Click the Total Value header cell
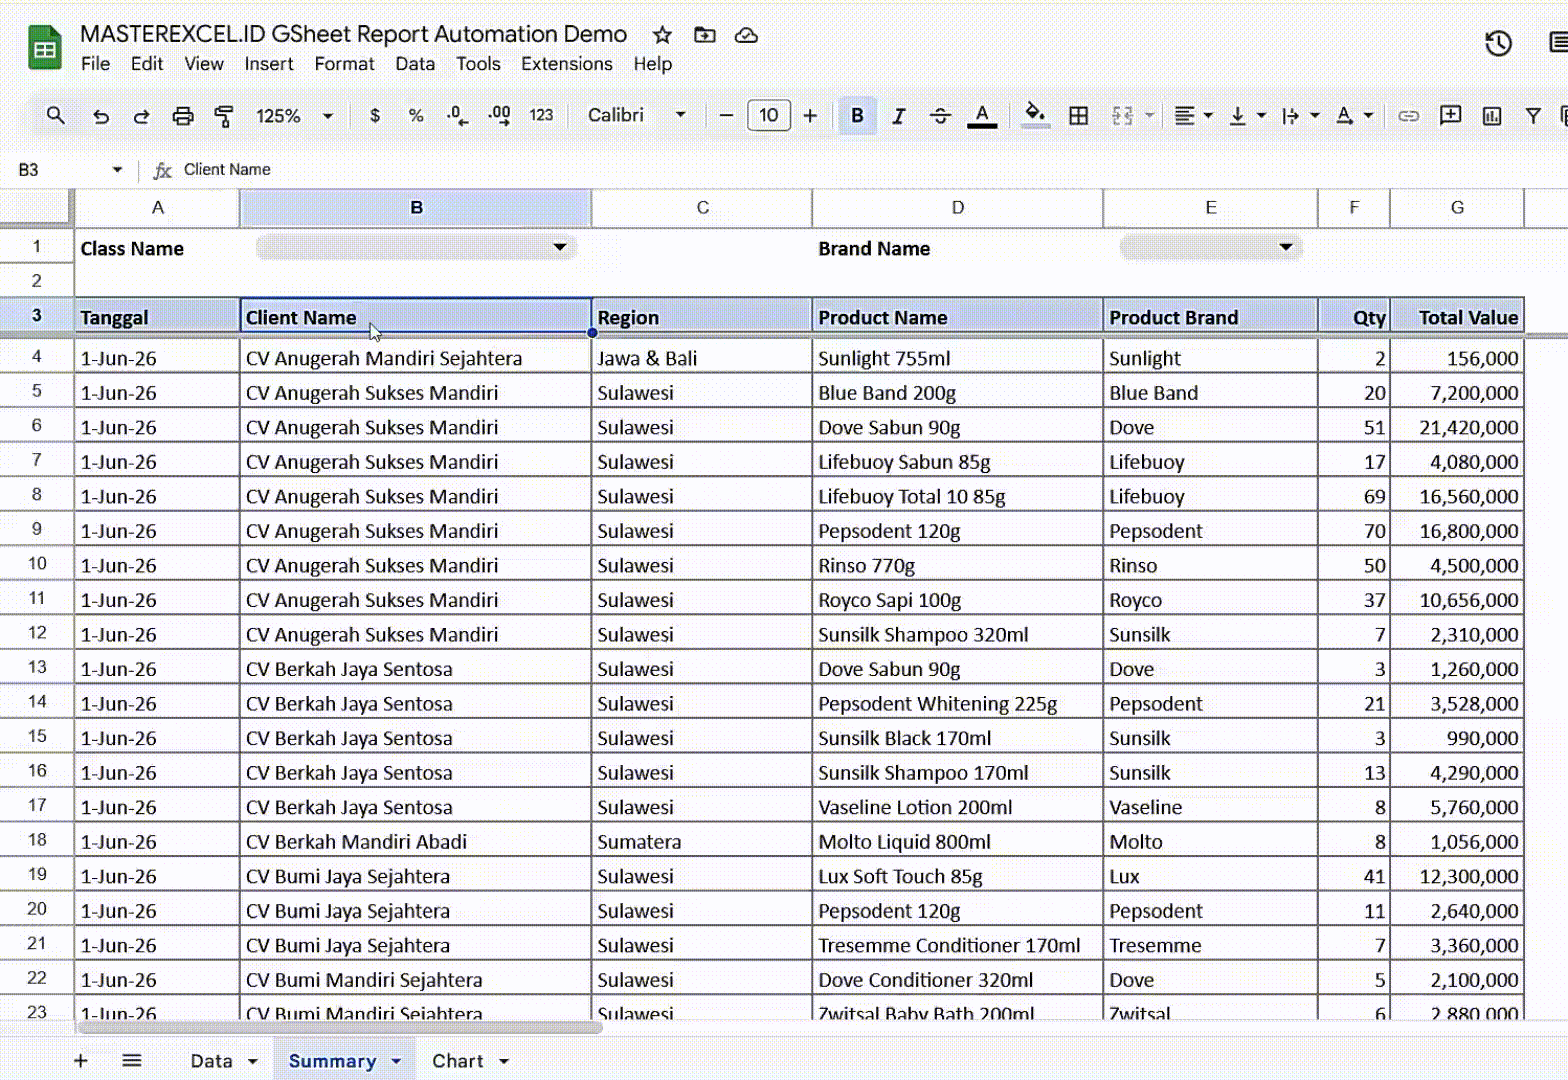 (1457, 317)
